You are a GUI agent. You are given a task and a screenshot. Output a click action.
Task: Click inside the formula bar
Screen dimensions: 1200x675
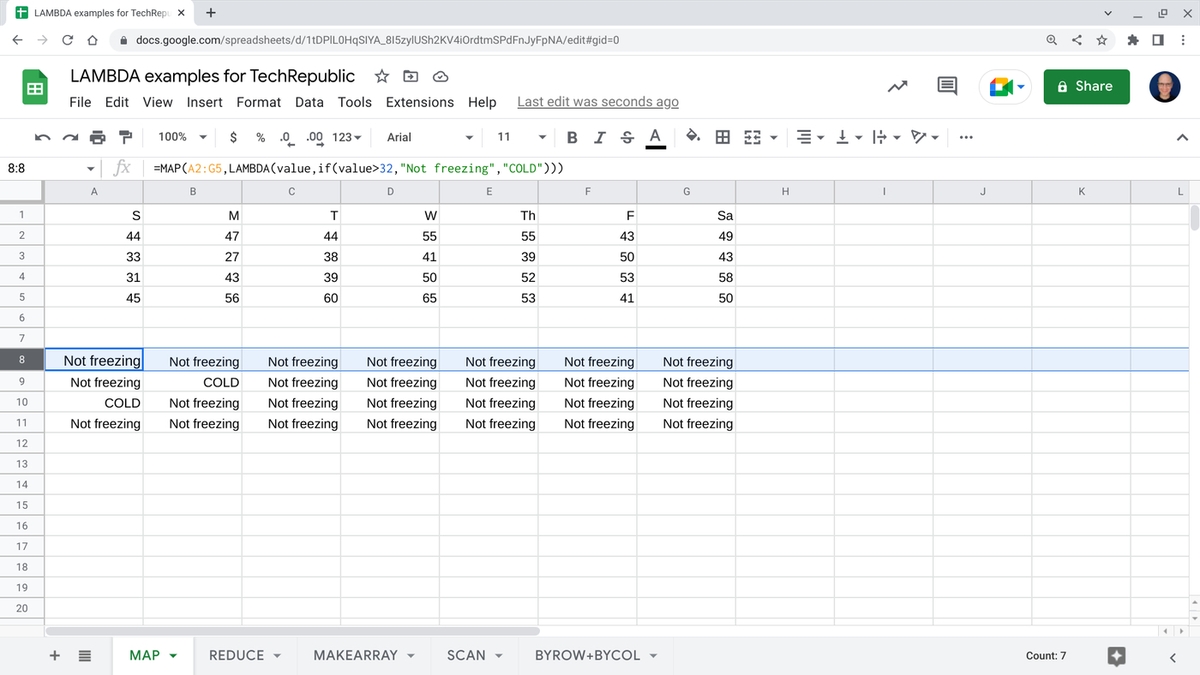400,169
